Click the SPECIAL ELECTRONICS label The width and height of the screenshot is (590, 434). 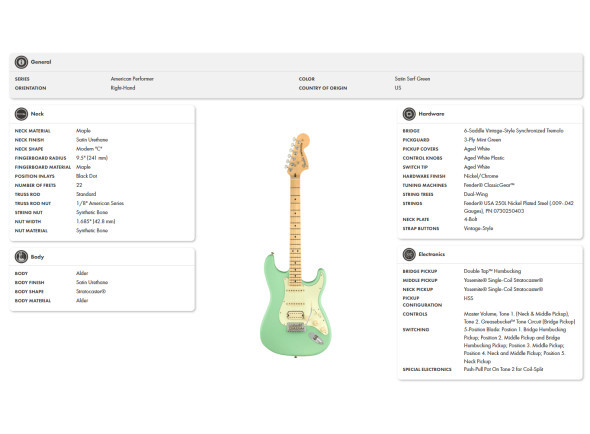click(x=427, y=370)
